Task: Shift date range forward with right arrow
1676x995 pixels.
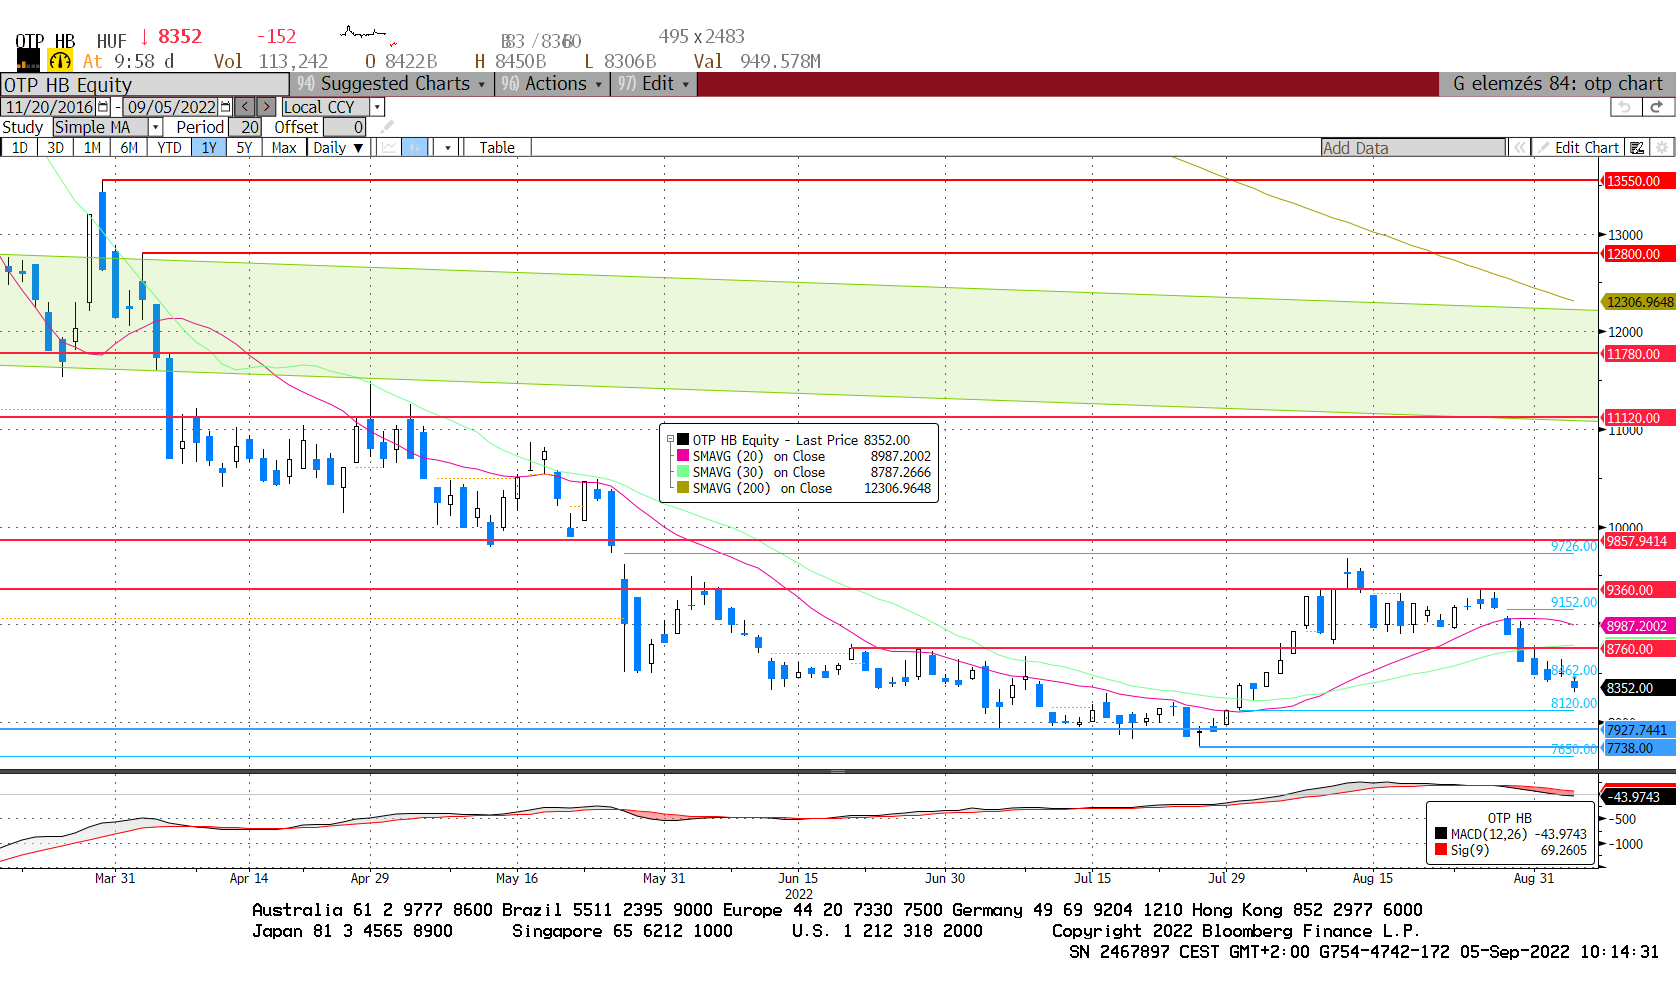Action: (266, 107)
